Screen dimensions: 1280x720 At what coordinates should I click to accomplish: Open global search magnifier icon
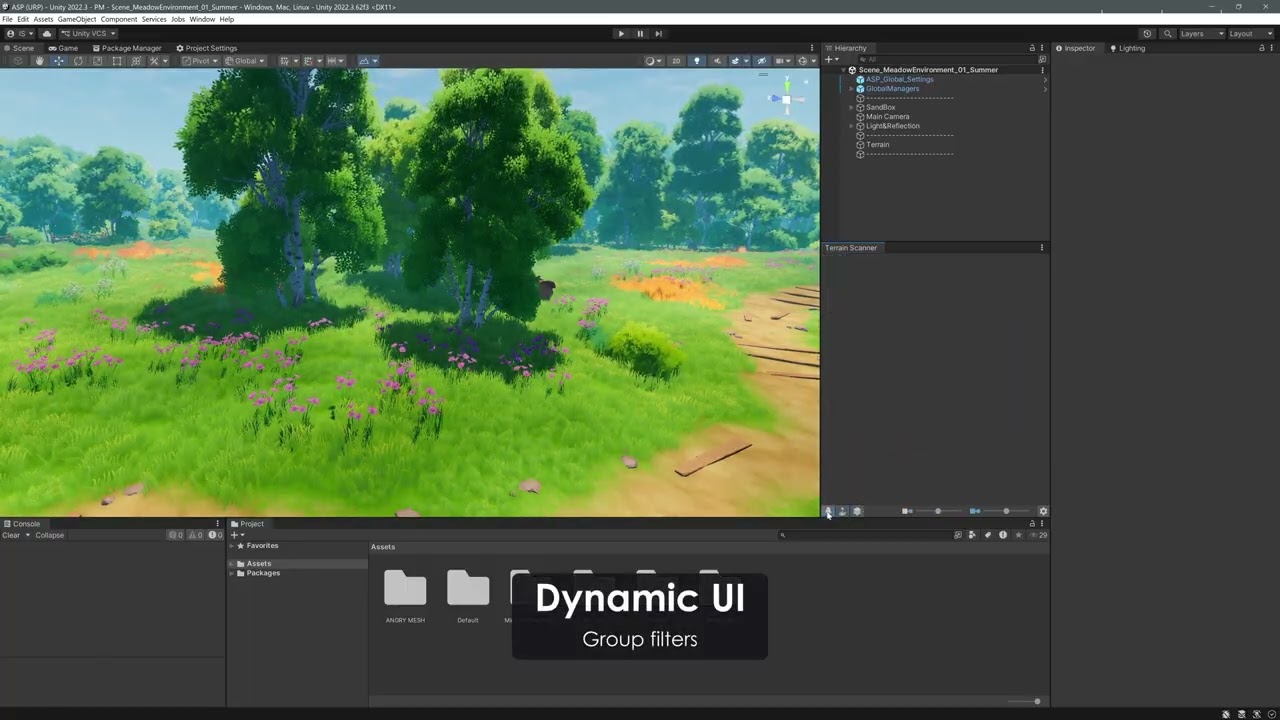1167,33
